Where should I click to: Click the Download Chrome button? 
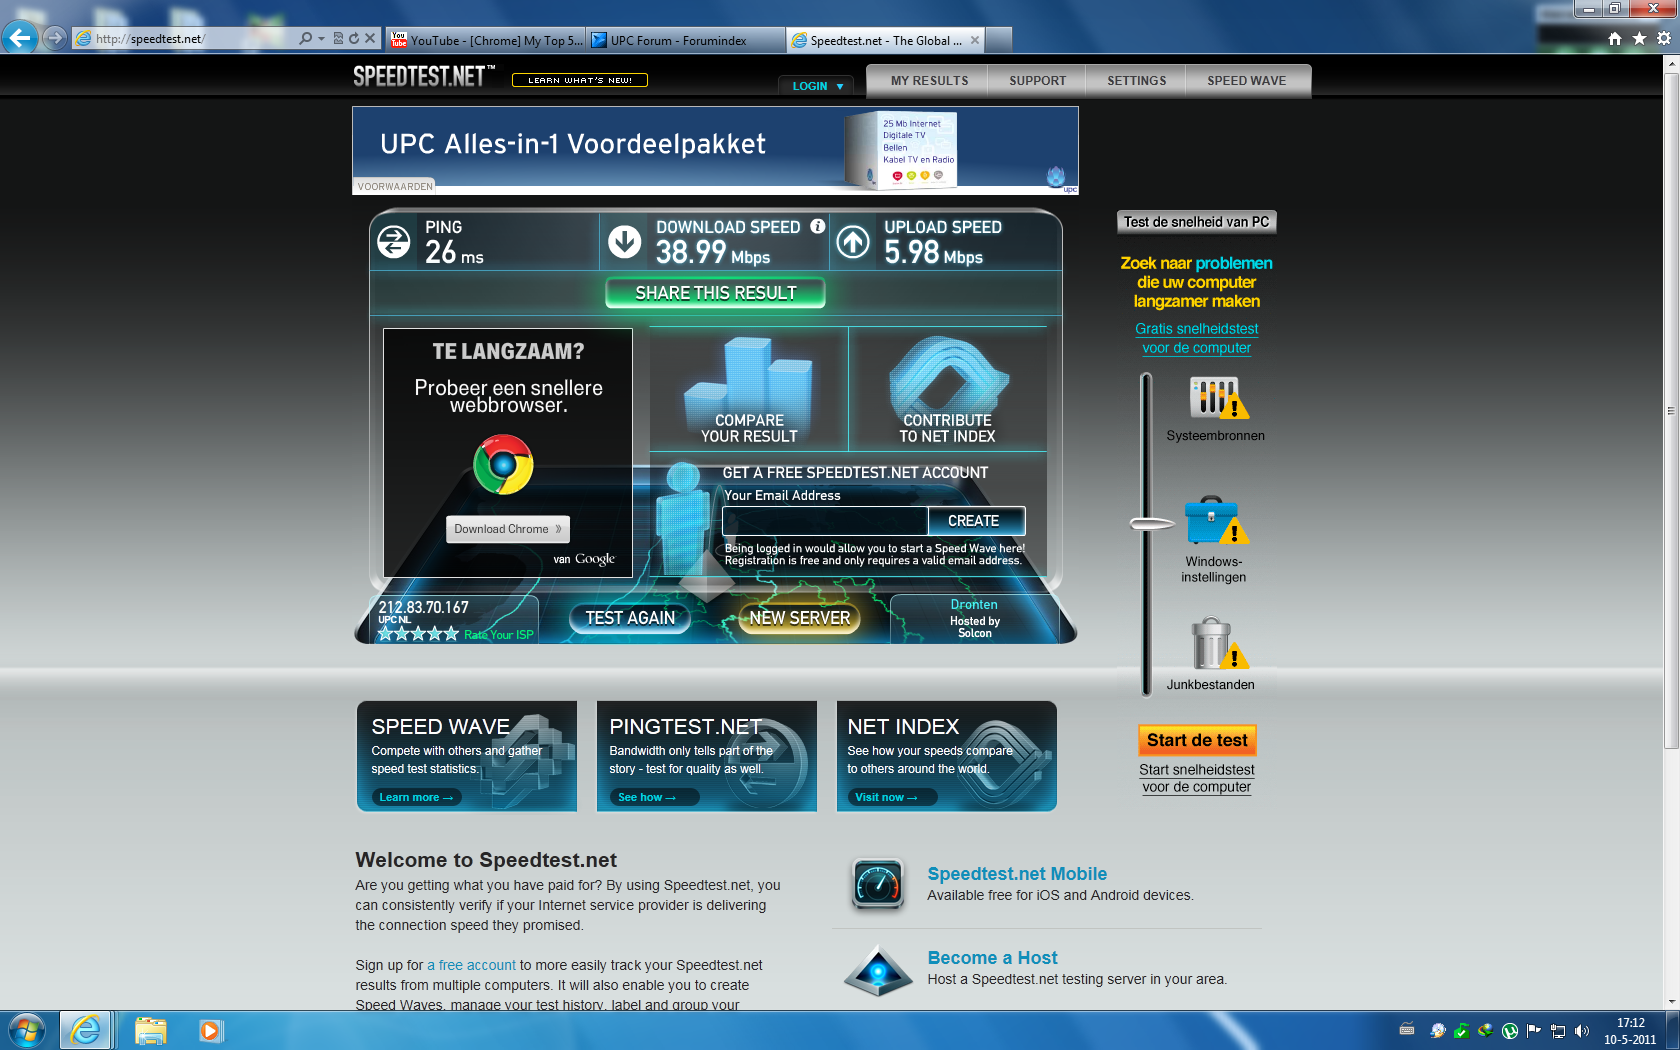pos(508,529)
